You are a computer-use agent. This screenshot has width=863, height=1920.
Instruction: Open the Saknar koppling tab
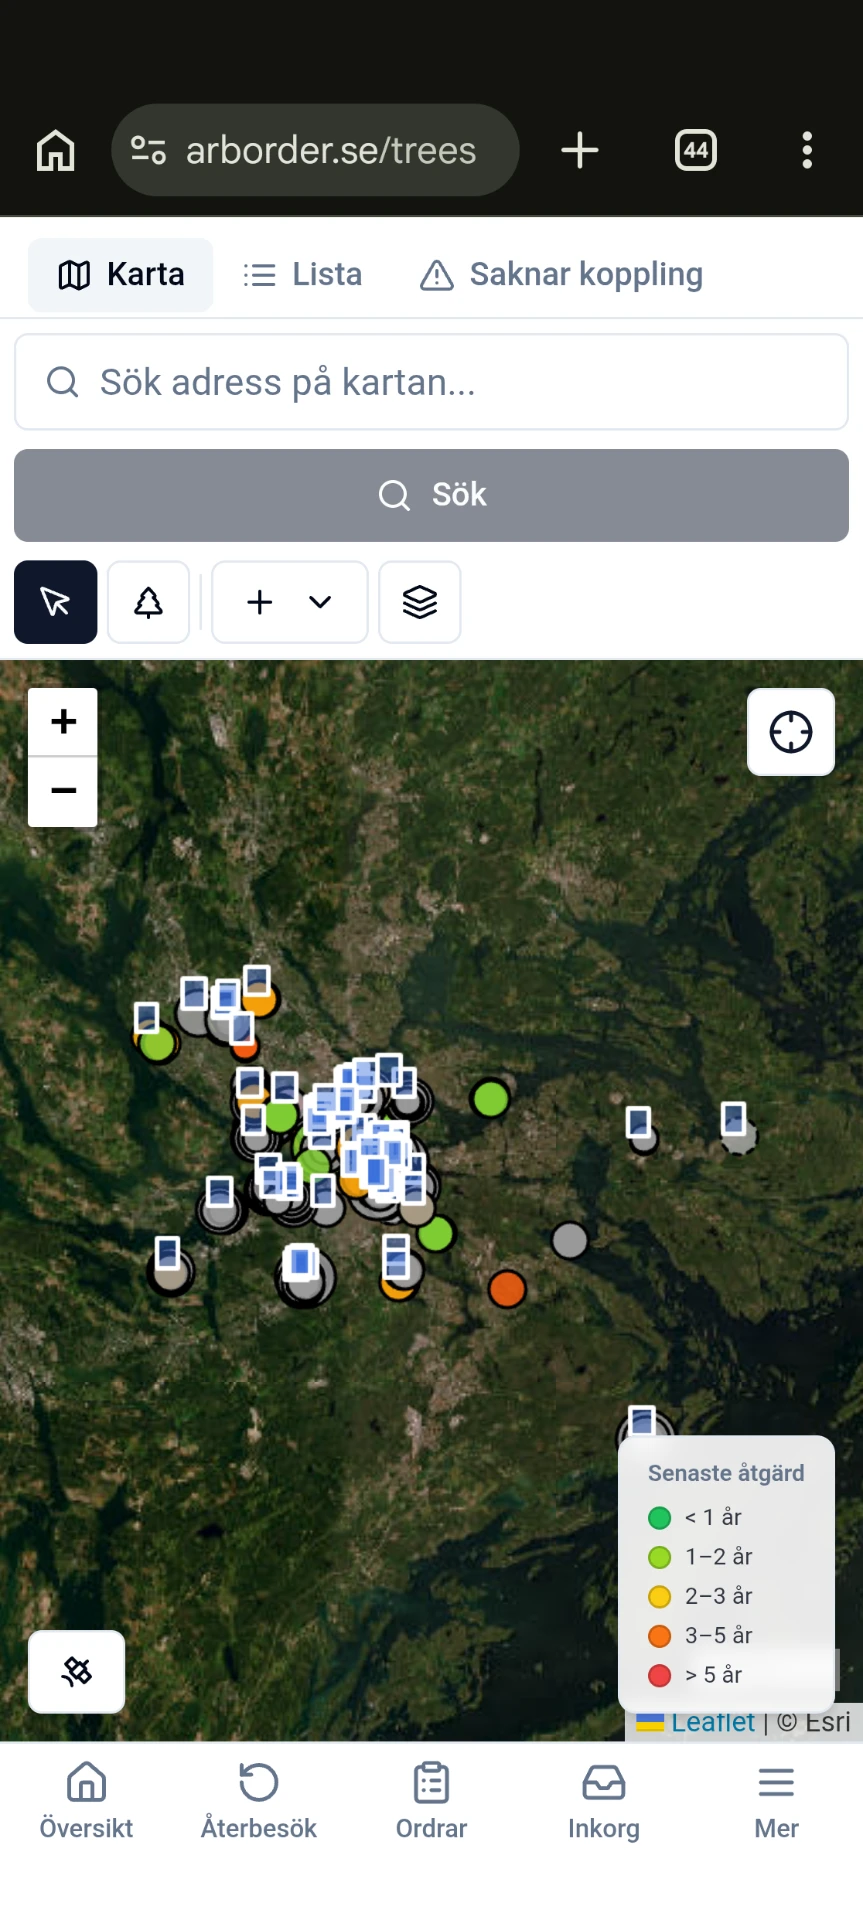pos(561,275)
